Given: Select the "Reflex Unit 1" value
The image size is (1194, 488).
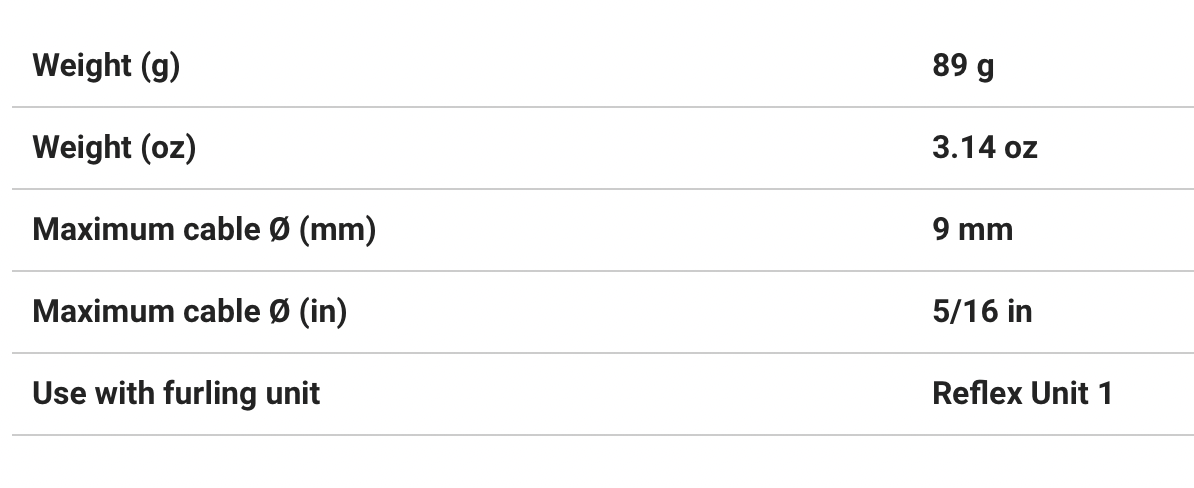Looking at the screenshot, I should click(1021, 394).
